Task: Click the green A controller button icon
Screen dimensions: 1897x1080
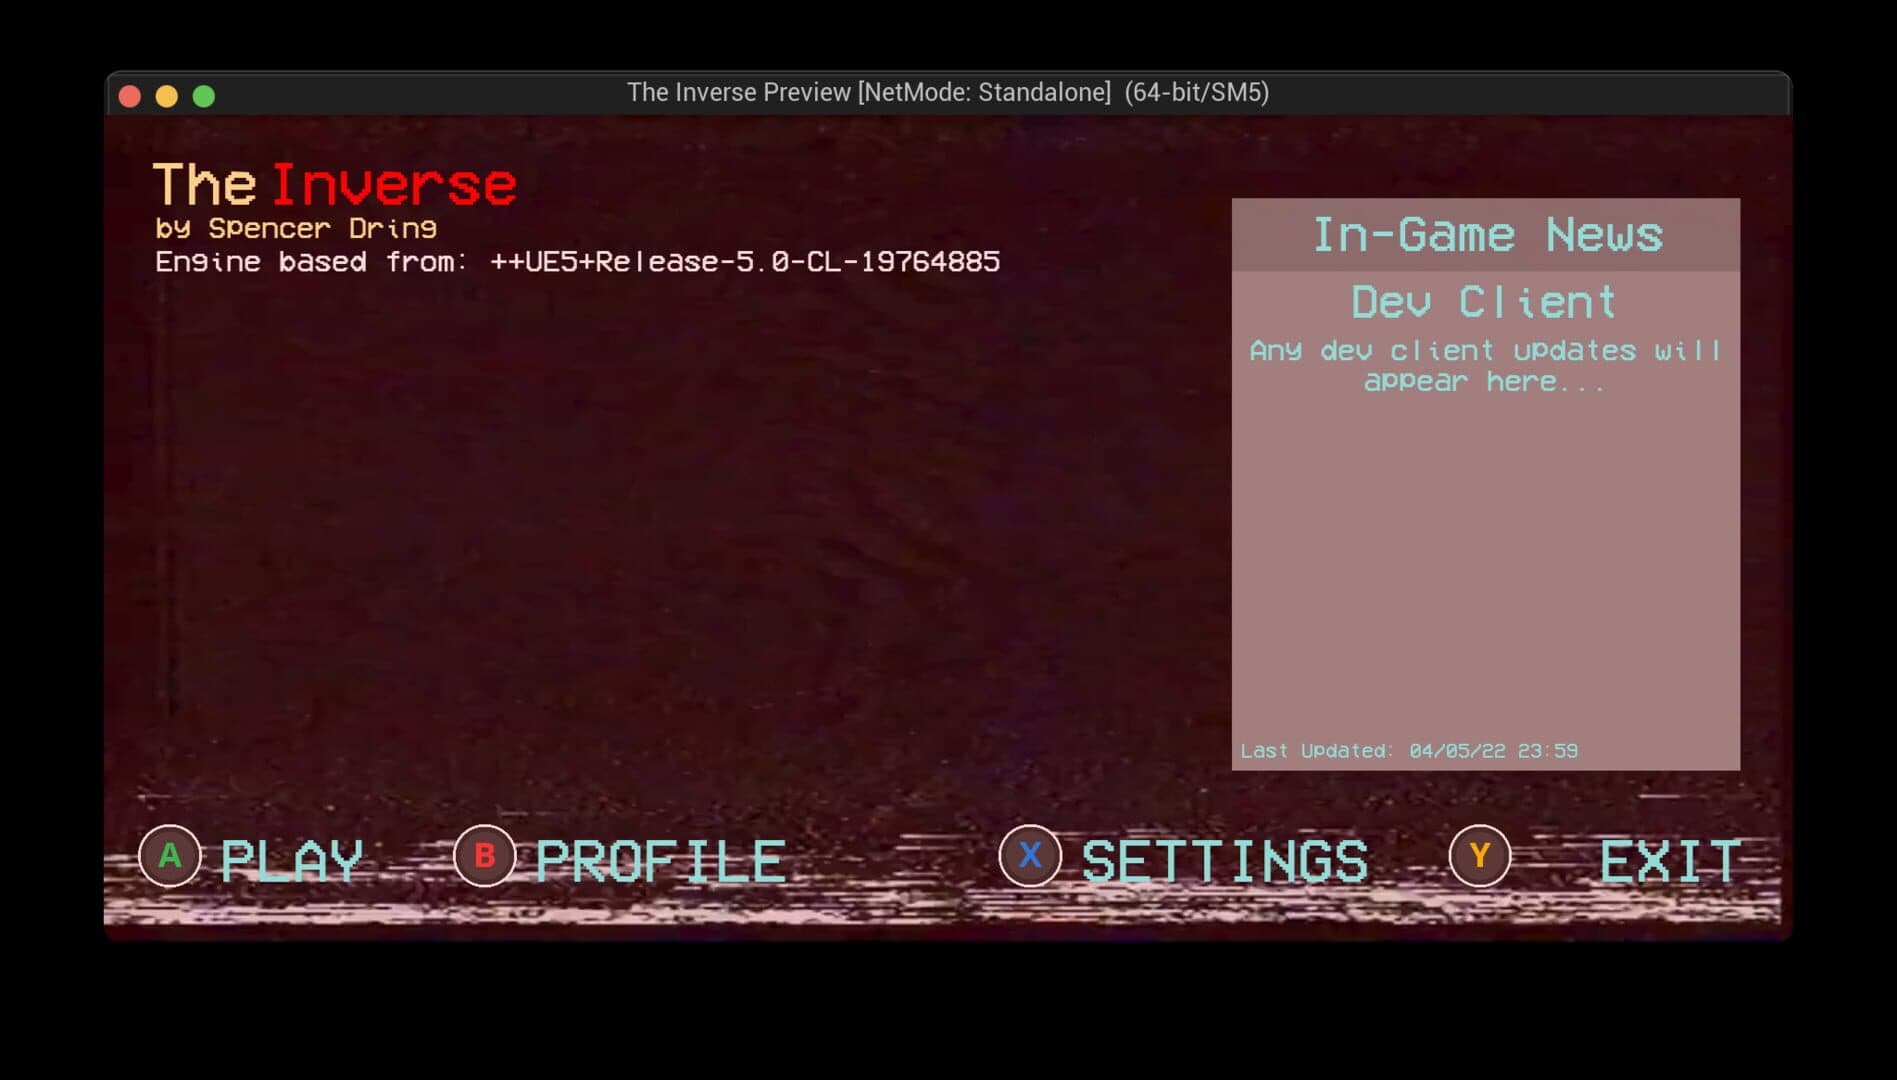Action: point(170,856)
